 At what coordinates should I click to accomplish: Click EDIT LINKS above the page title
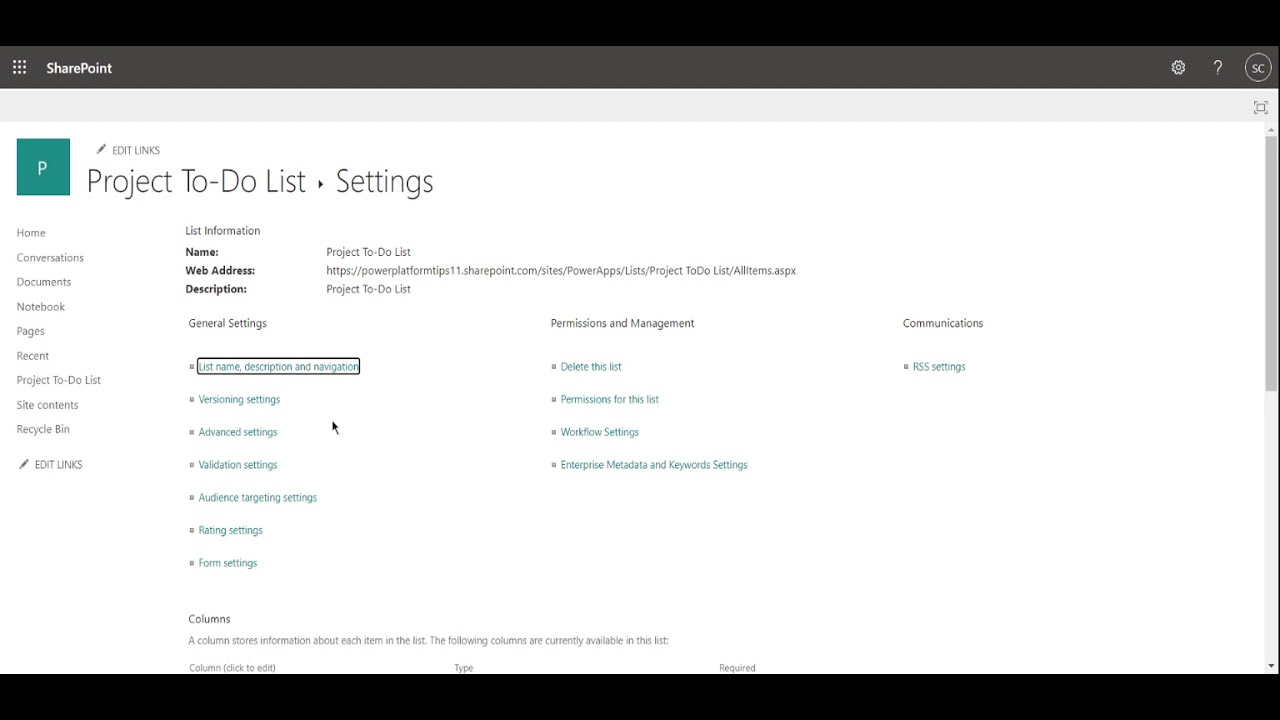tap(128, 150)
